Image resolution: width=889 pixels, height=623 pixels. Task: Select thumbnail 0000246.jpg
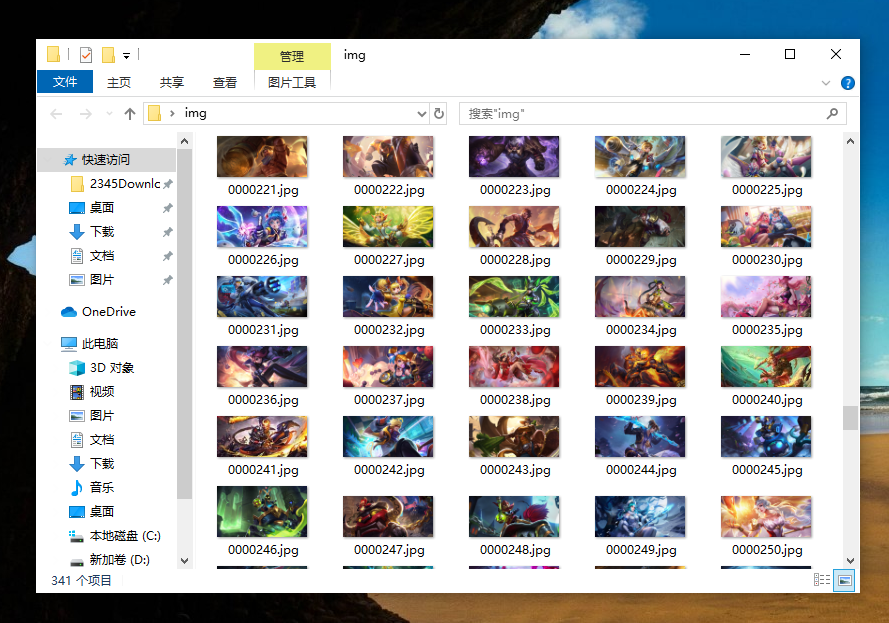262,511
